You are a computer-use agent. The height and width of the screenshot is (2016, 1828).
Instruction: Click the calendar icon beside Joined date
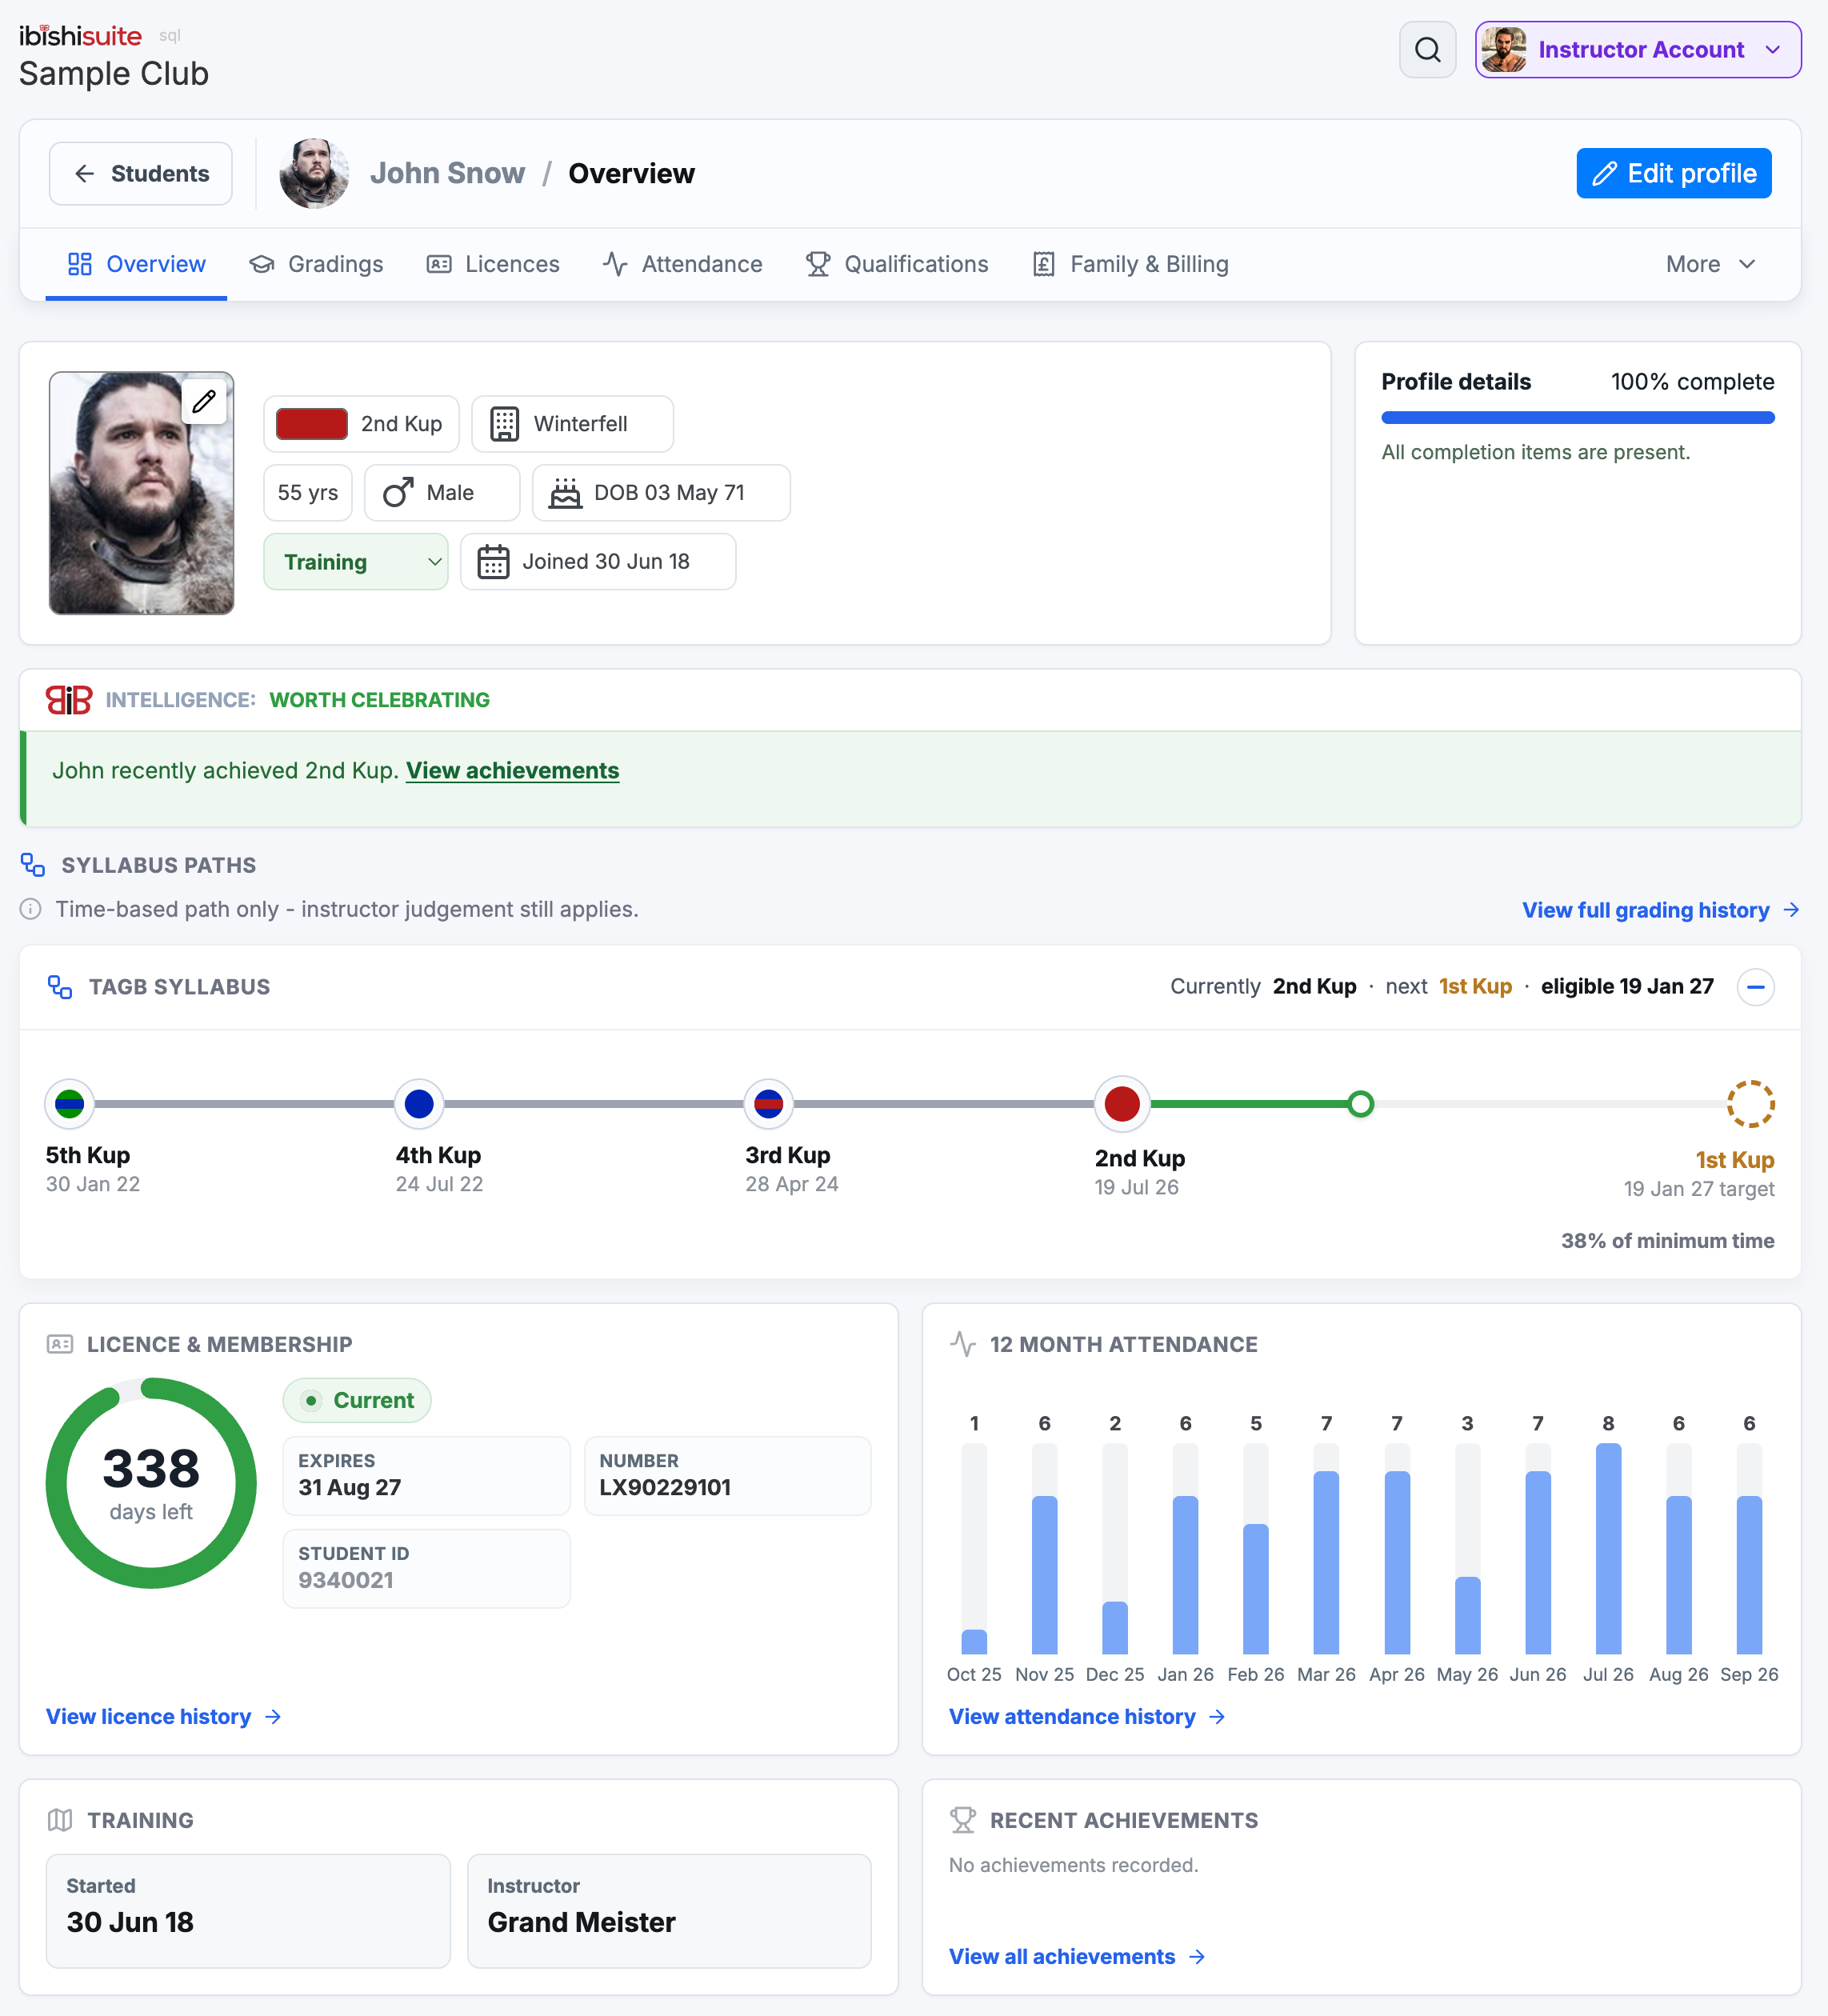click(493, 561)
